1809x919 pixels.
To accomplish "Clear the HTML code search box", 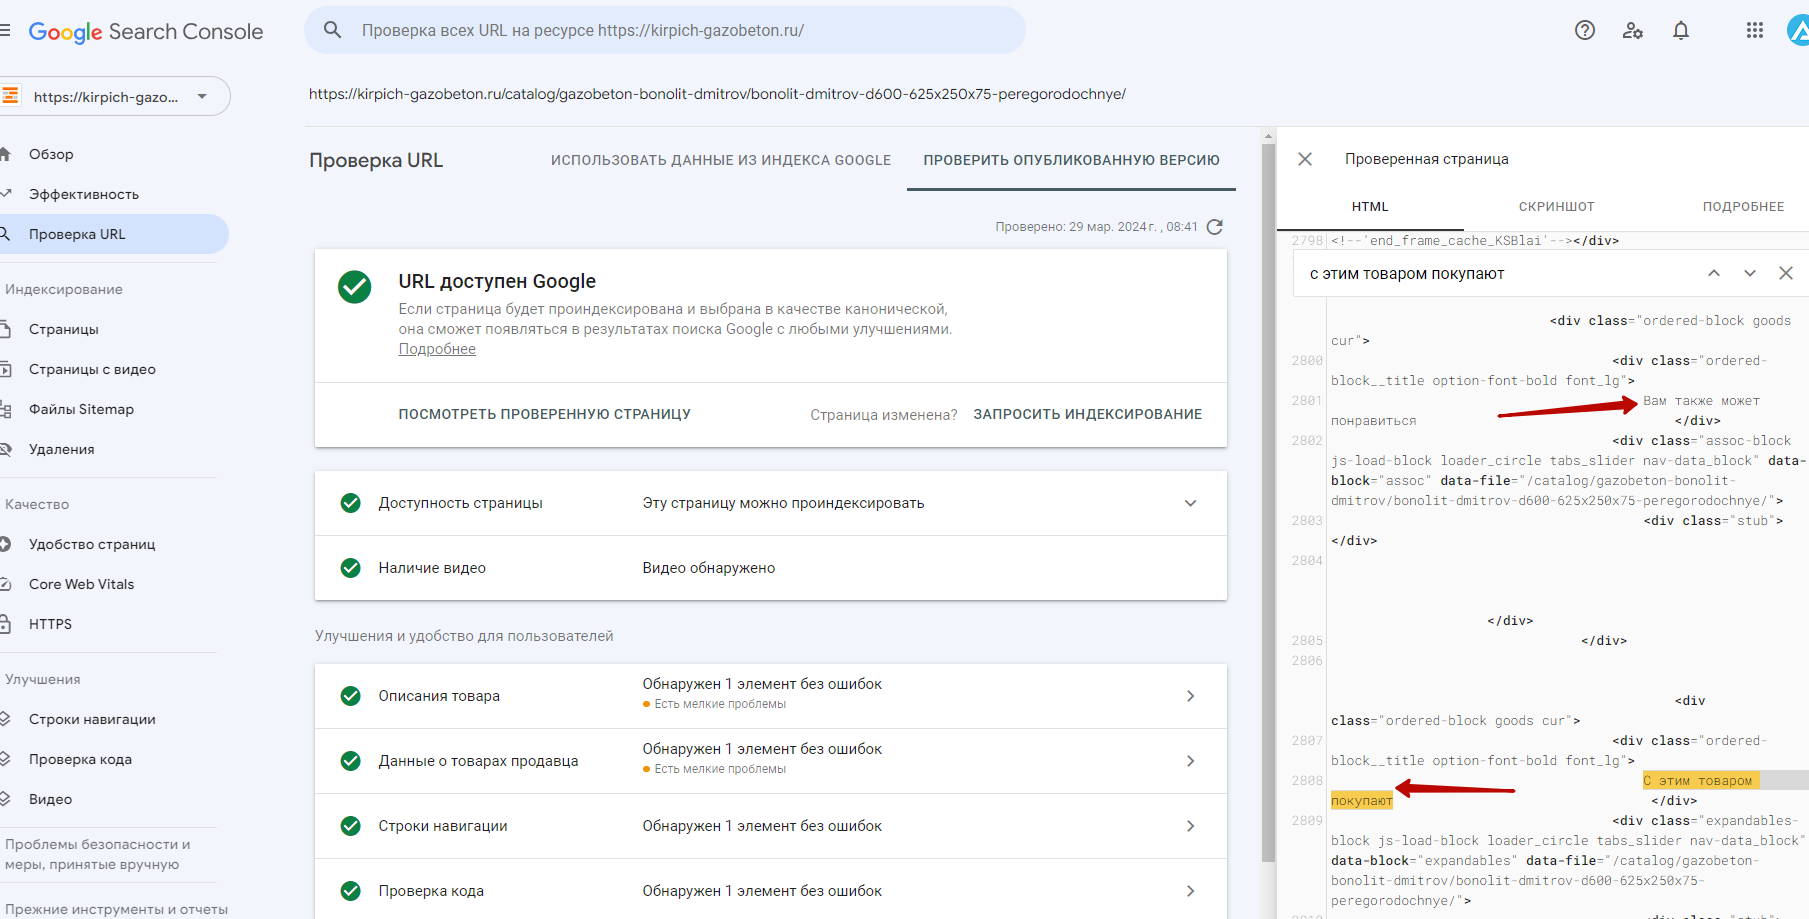I will [x=1786, y=273].
